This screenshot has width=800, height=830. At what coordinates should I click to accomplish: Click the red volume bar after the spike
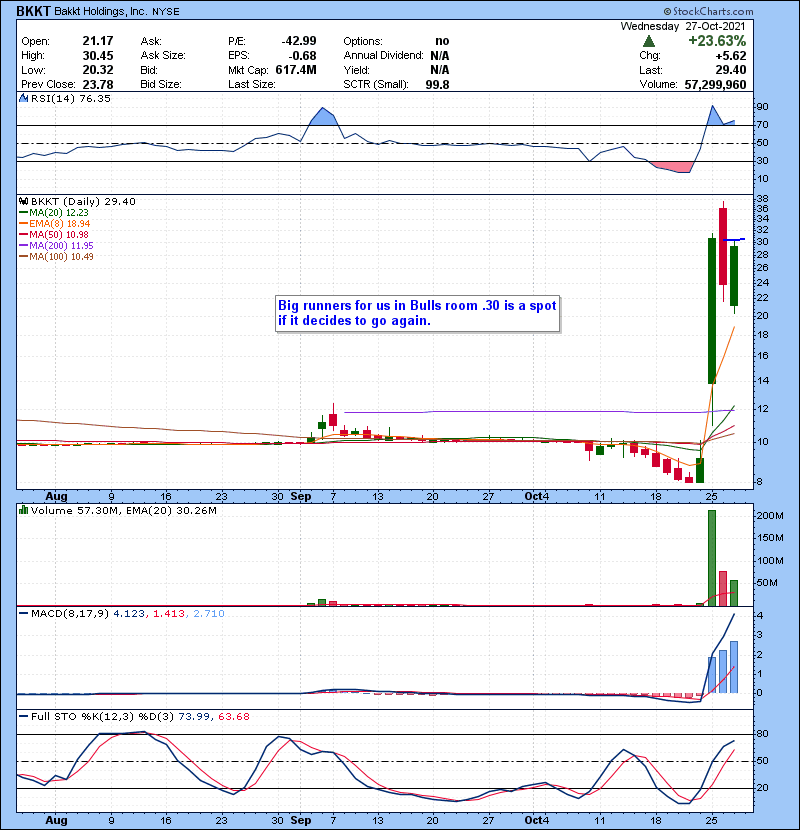tap(723, 588)
